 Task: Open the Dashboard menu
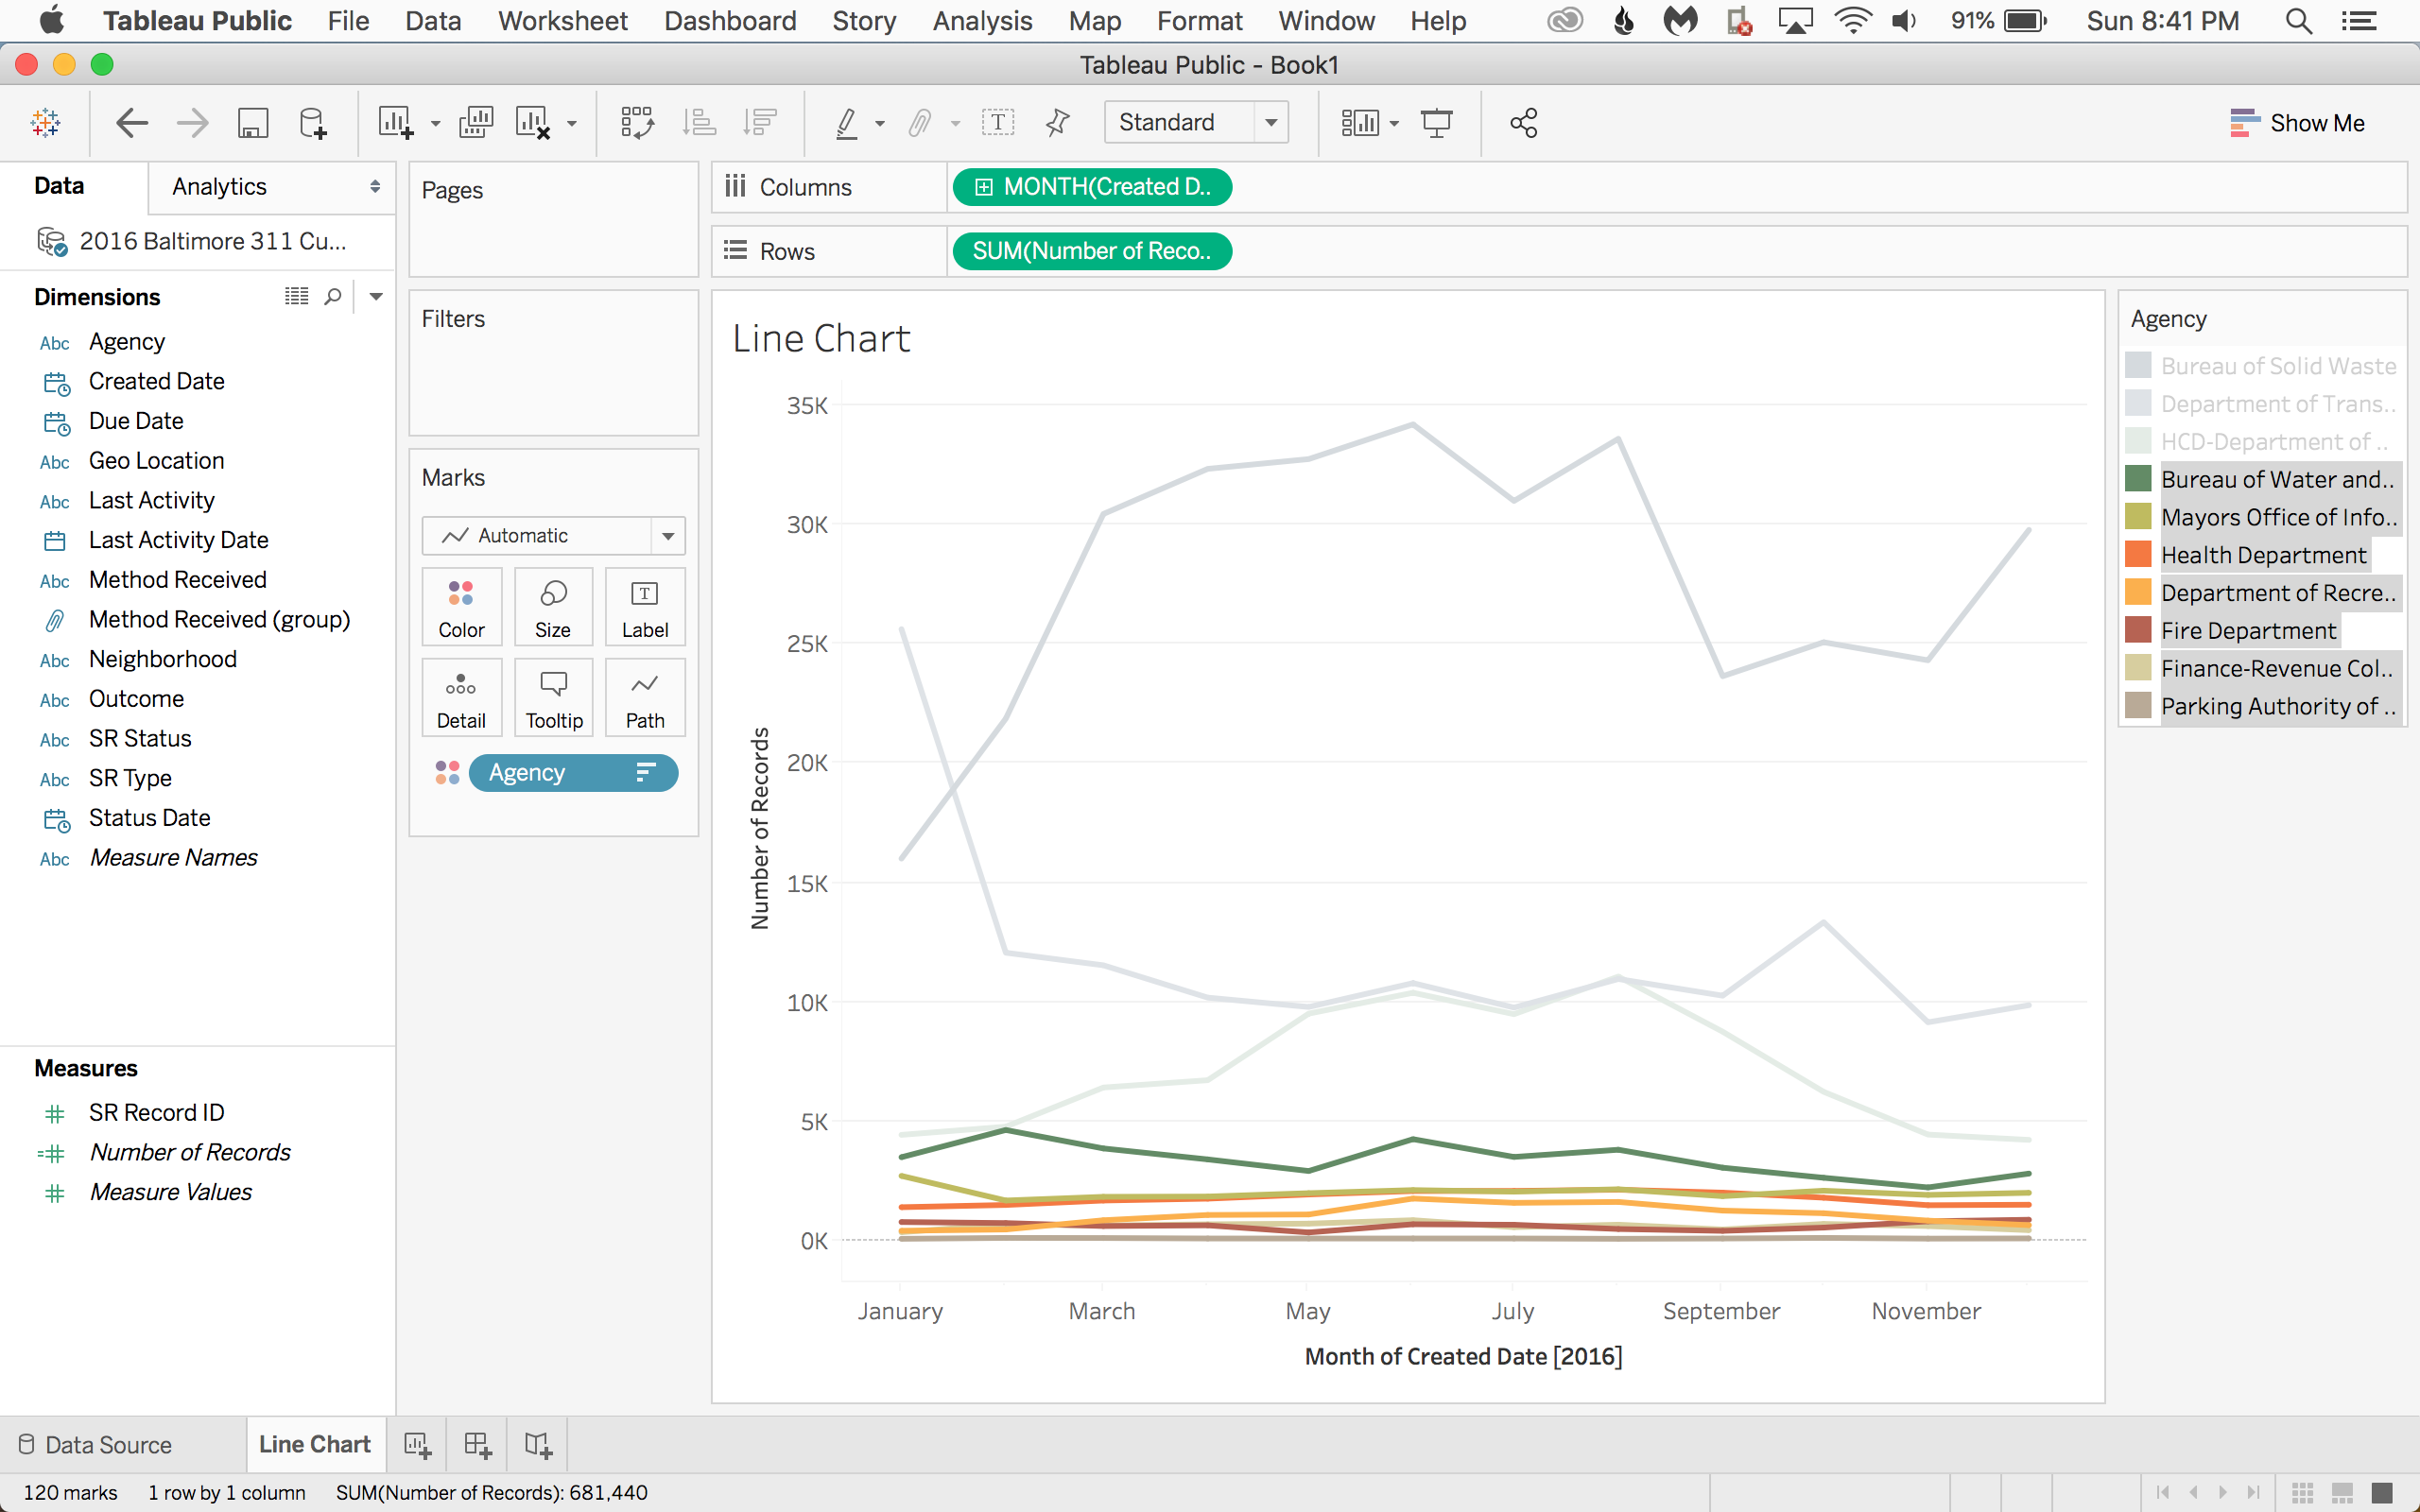coord(730,21)
